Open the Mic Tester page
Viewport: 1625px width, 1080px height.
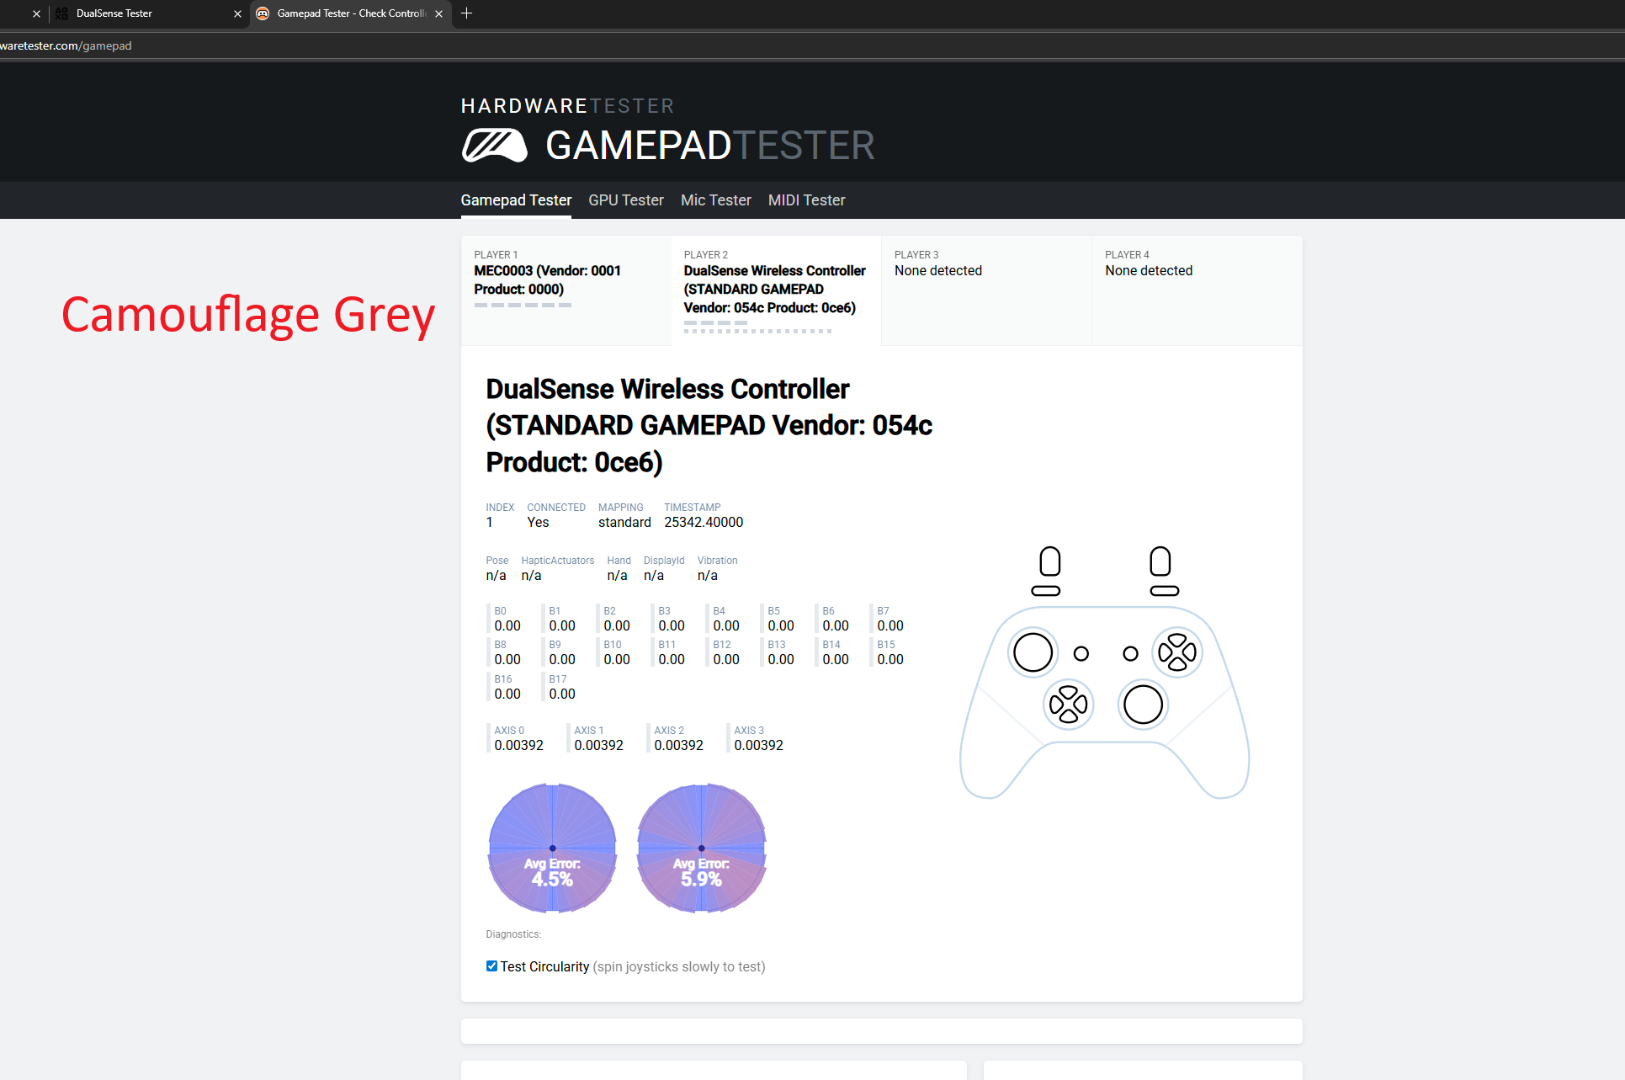click(x=716, y=200)
